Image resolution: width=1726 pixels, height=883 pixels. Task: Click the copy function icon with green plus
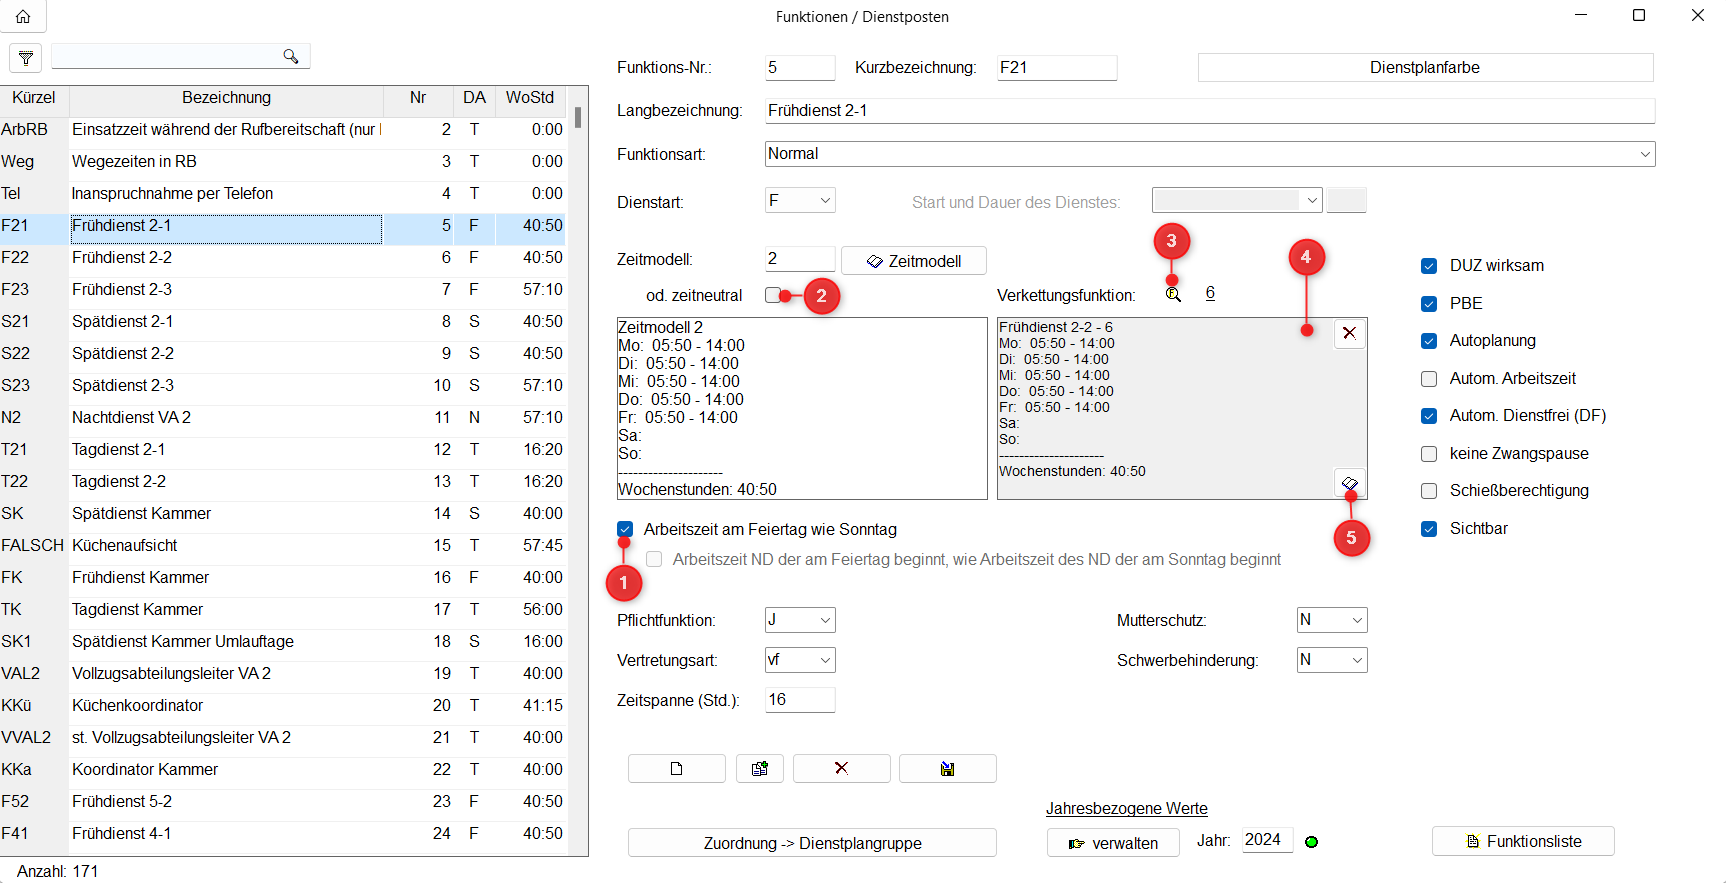coord(760,768)
